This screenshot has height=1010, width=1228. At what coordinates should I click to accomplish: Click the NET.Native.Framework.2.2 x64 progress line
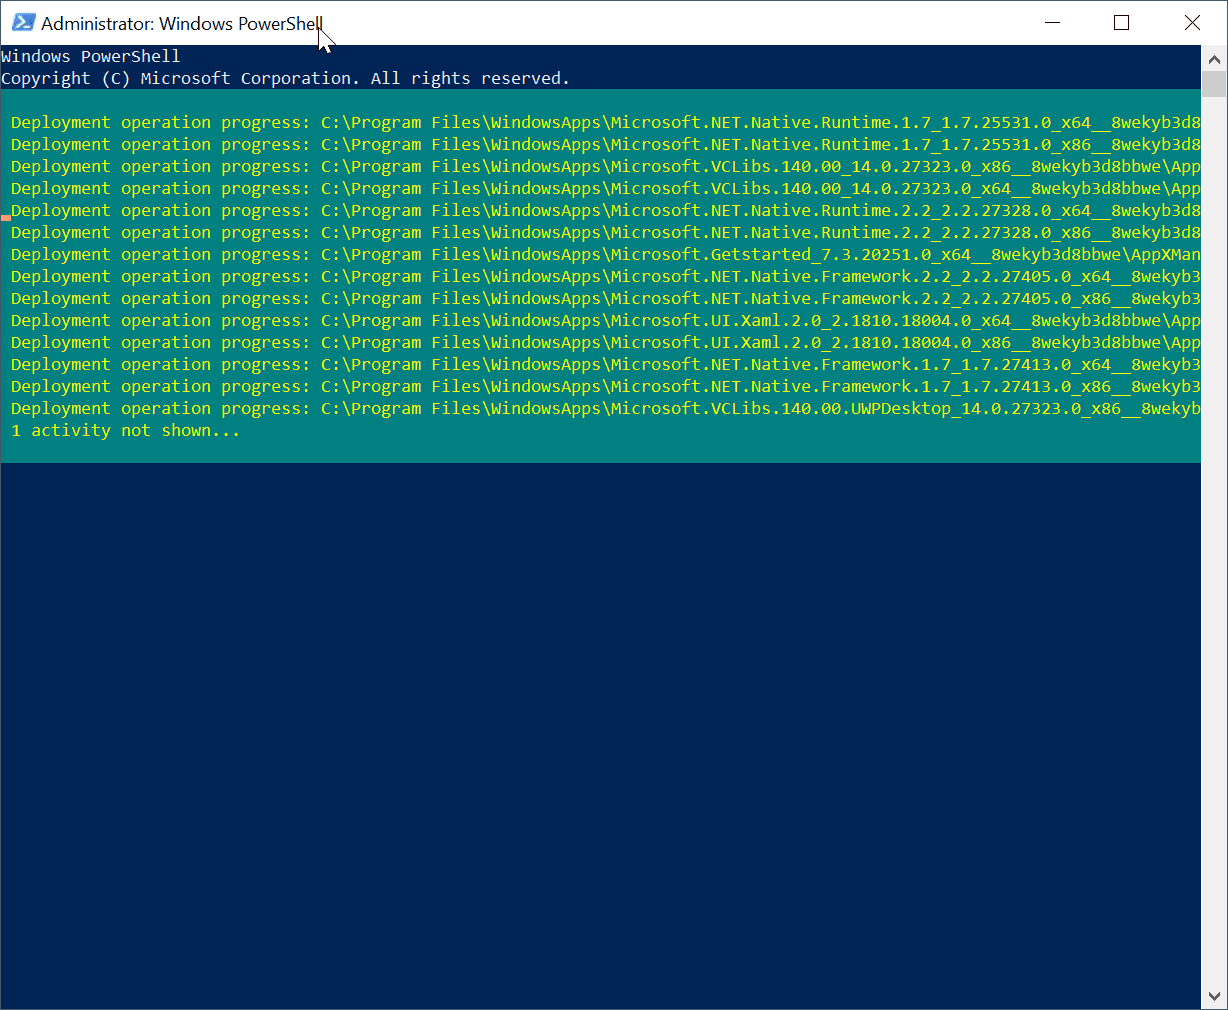[x=600, y=277]
